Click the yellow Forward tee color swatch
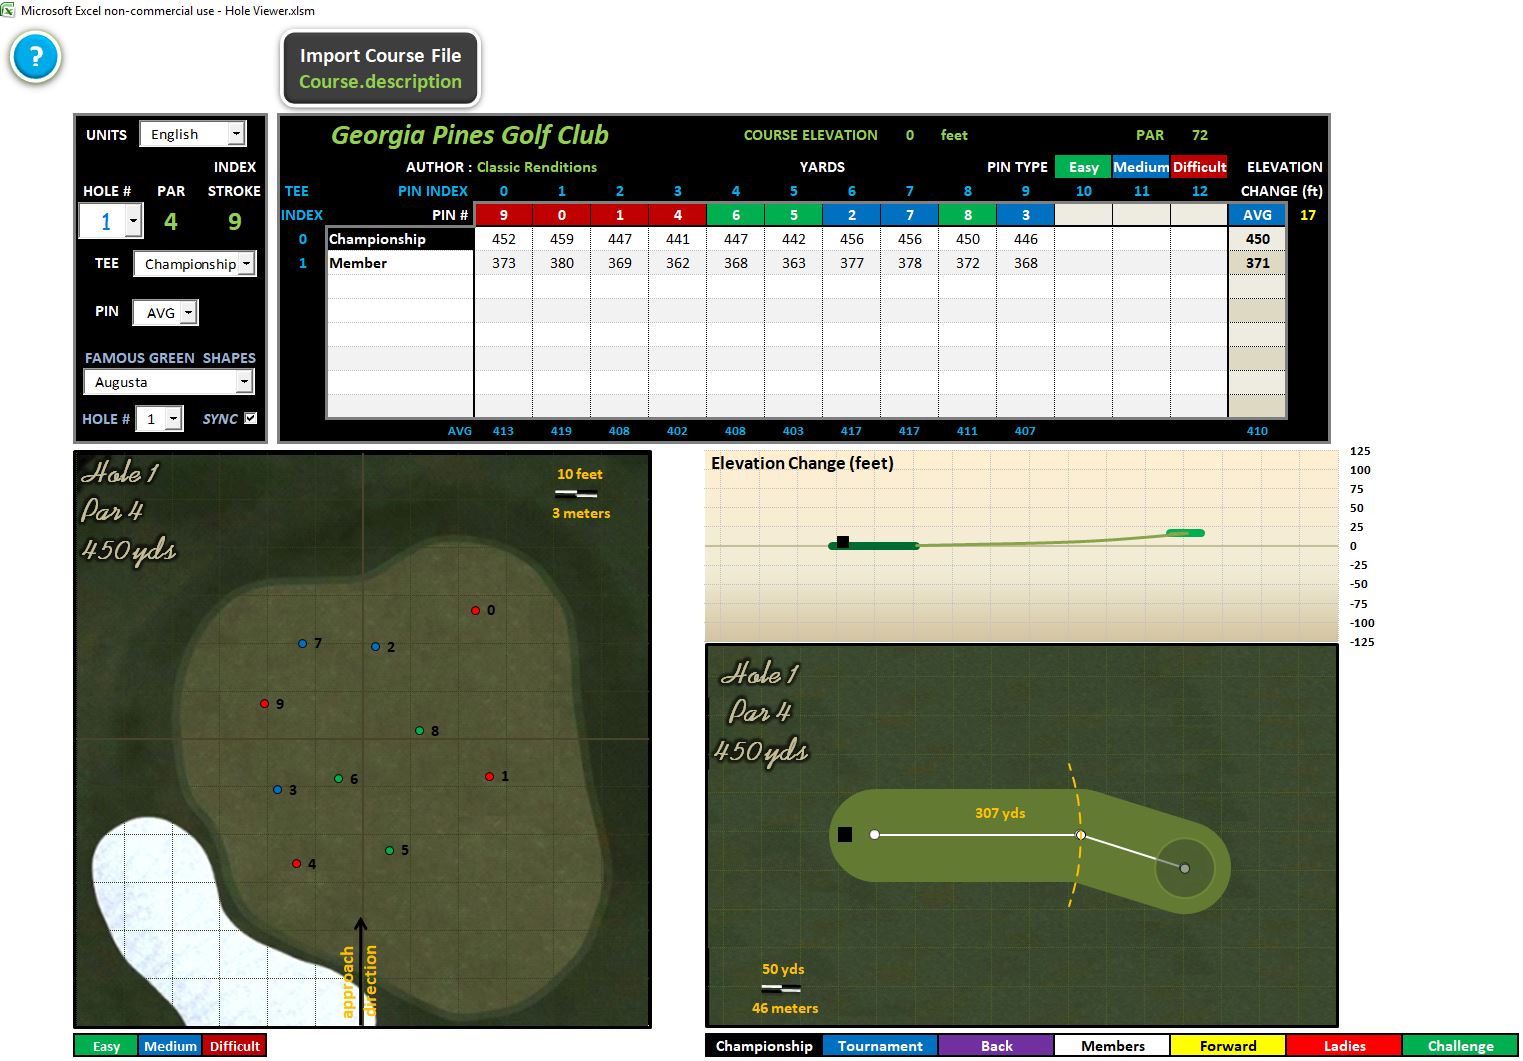 [x=1228, y=1046]
